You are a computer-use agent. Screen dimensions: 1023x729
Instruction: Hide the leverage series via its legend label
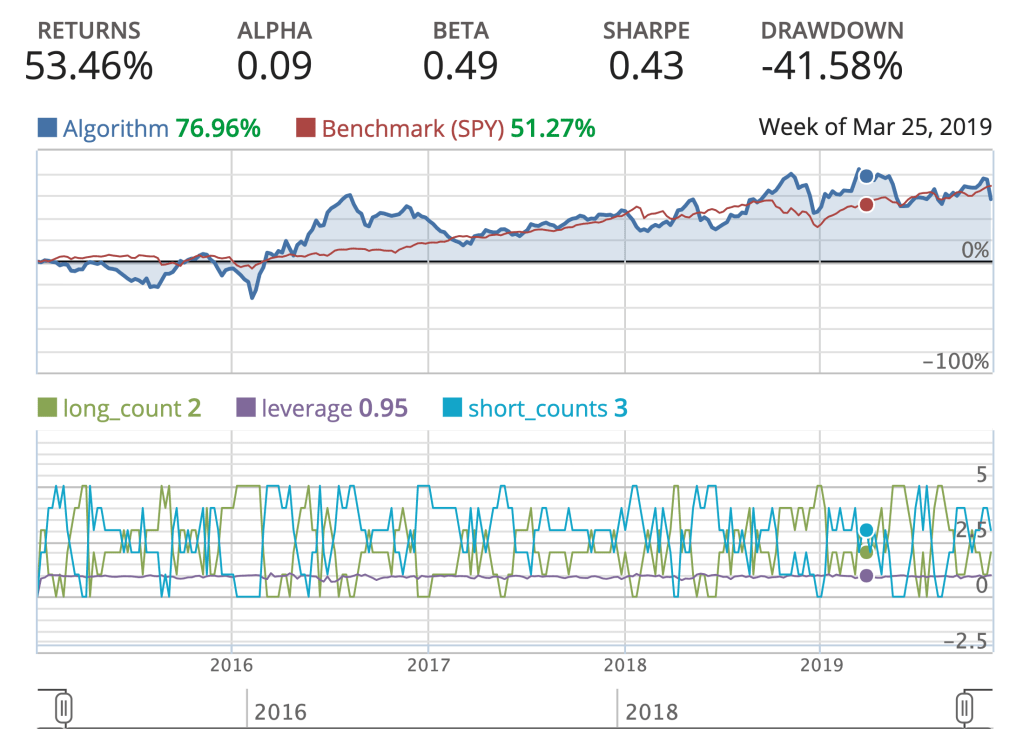[307, 408]
